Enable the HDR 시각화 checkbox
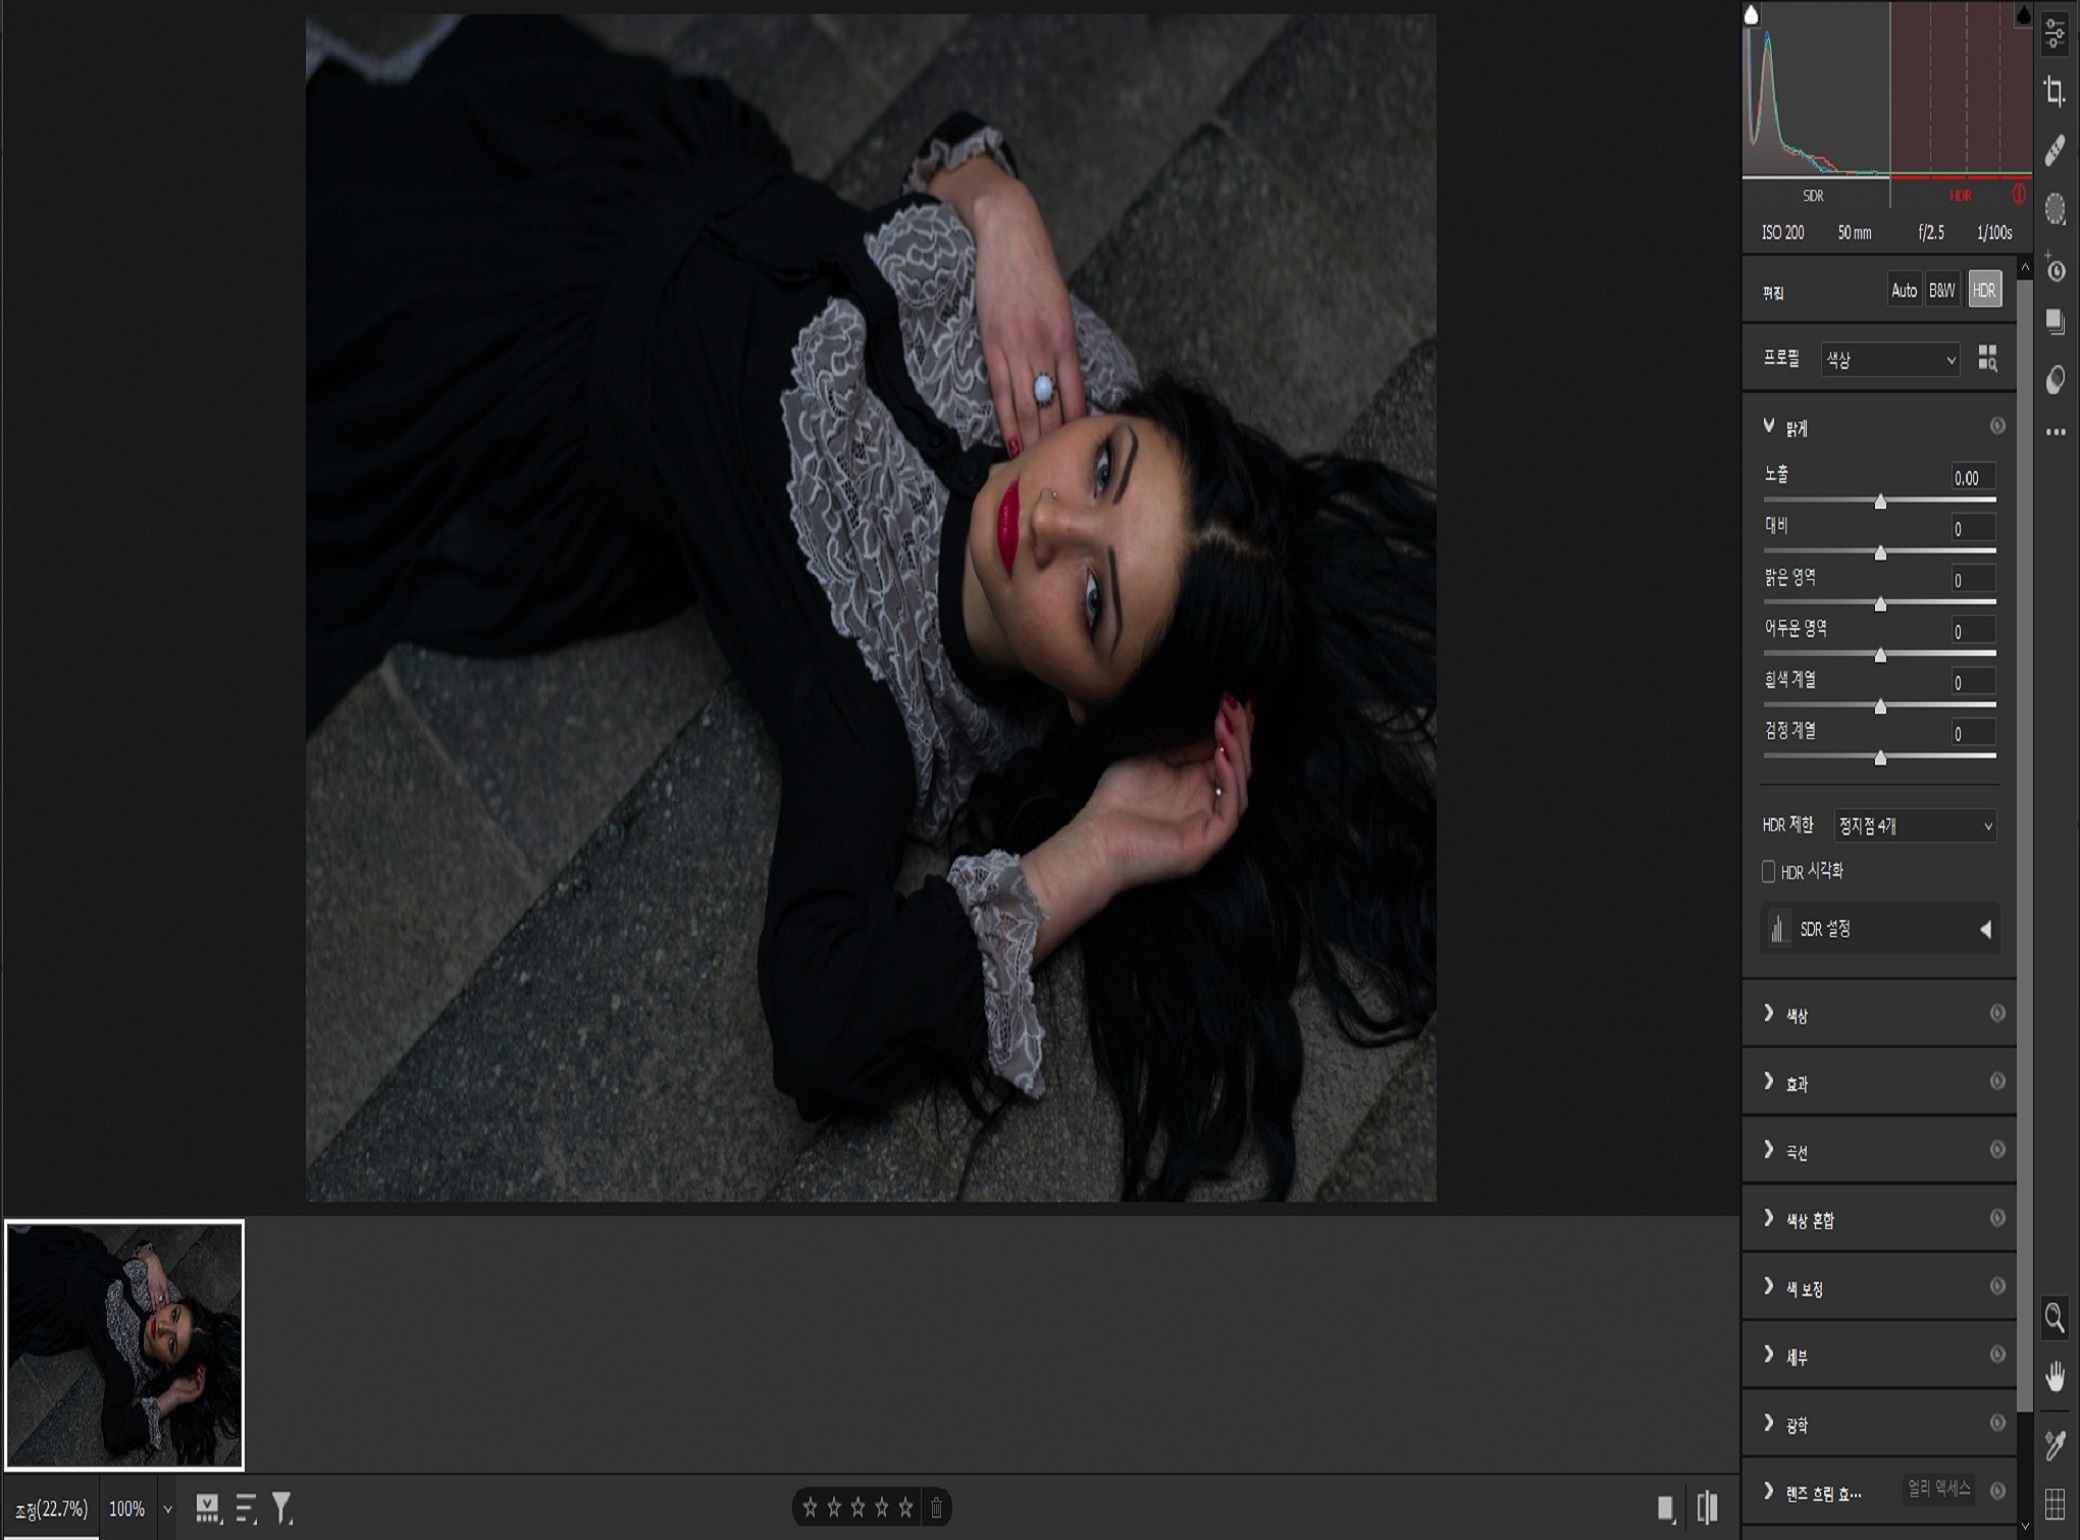The height and width of the screenshot is (1540, 2080). pyautogui.click(x=1768, y=871)
